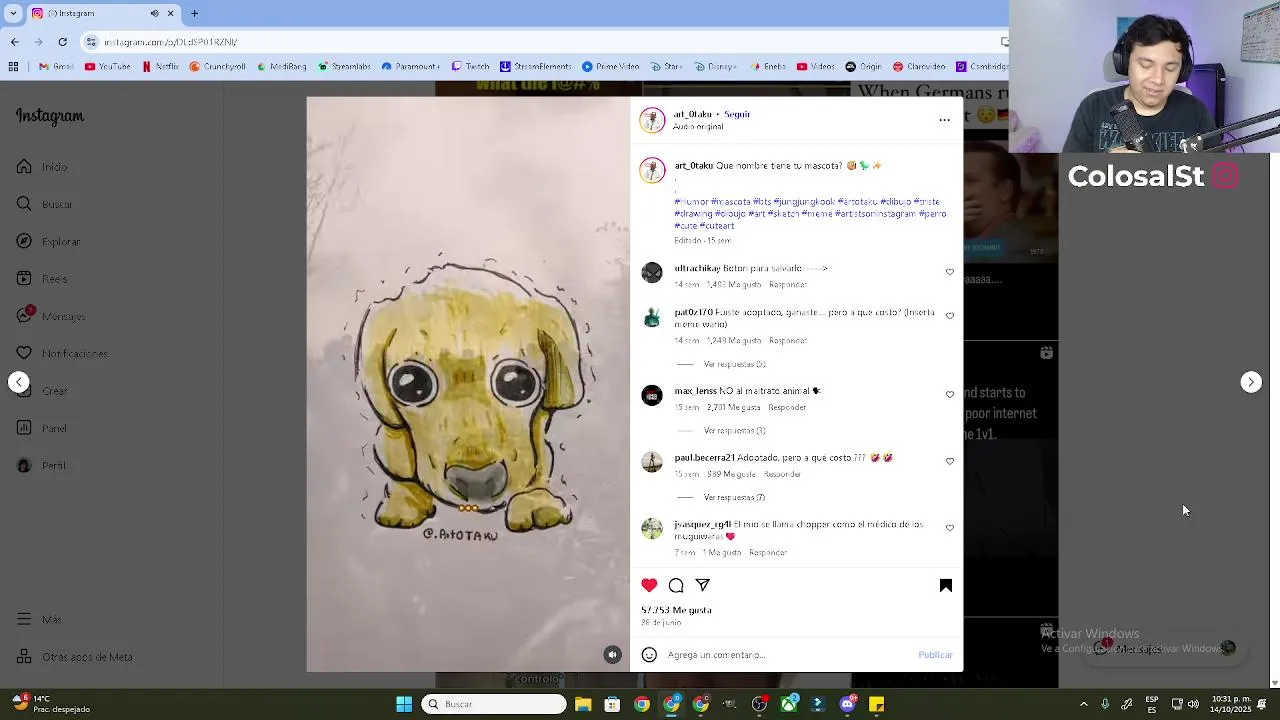Image resolution: width=1280 pixels, height=720 pixels.
Task: Open Explorar compass in sidebar
Action: click(x=48, y=241)
